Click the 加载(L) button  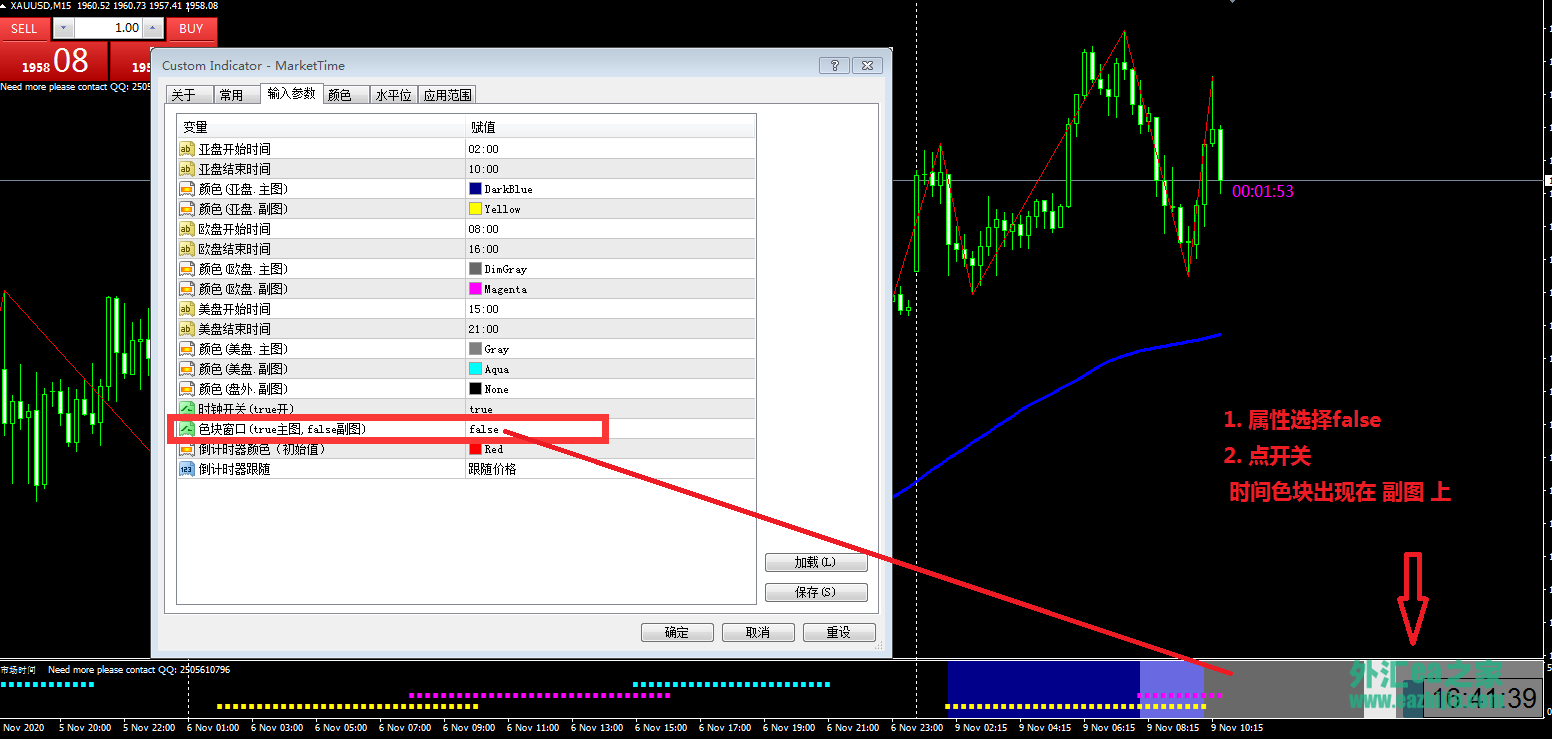coord(815,562)
